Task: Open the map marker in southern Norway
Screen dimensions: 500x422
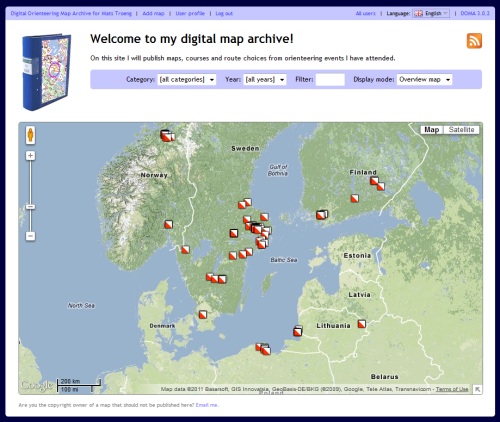Action: click(169, 224)
